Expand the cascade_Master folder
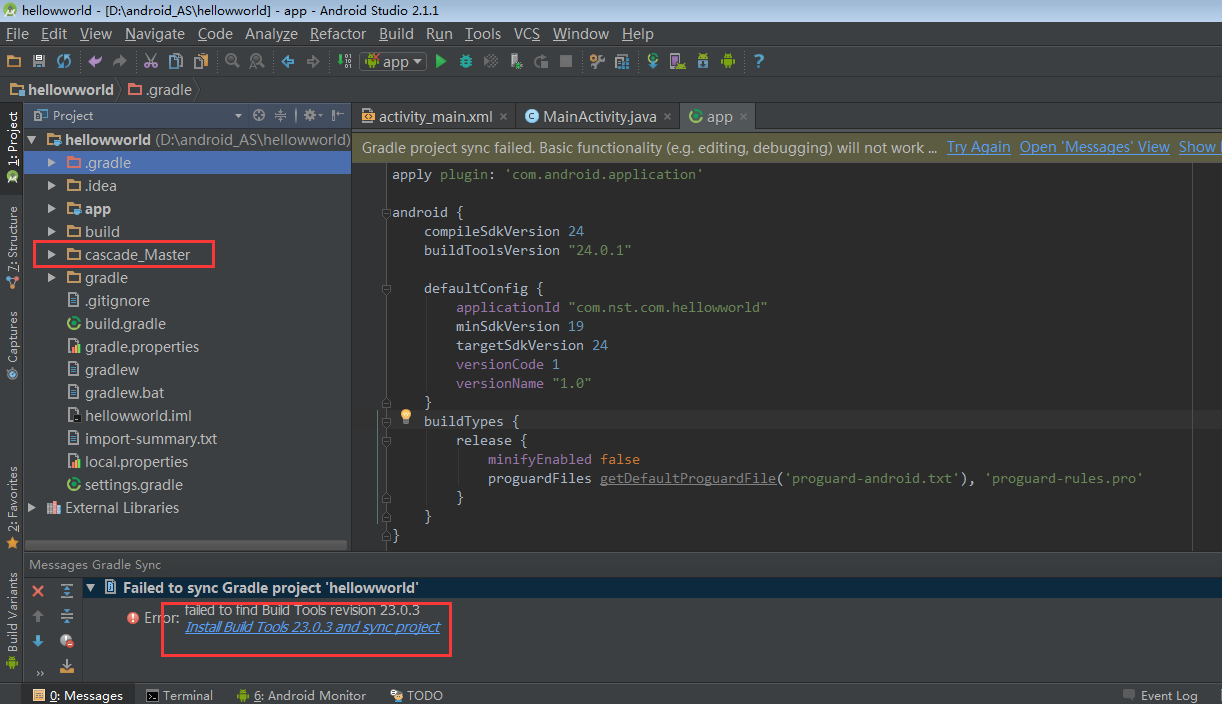Screen dimensions: 1222x704 [x=52, y=255]
